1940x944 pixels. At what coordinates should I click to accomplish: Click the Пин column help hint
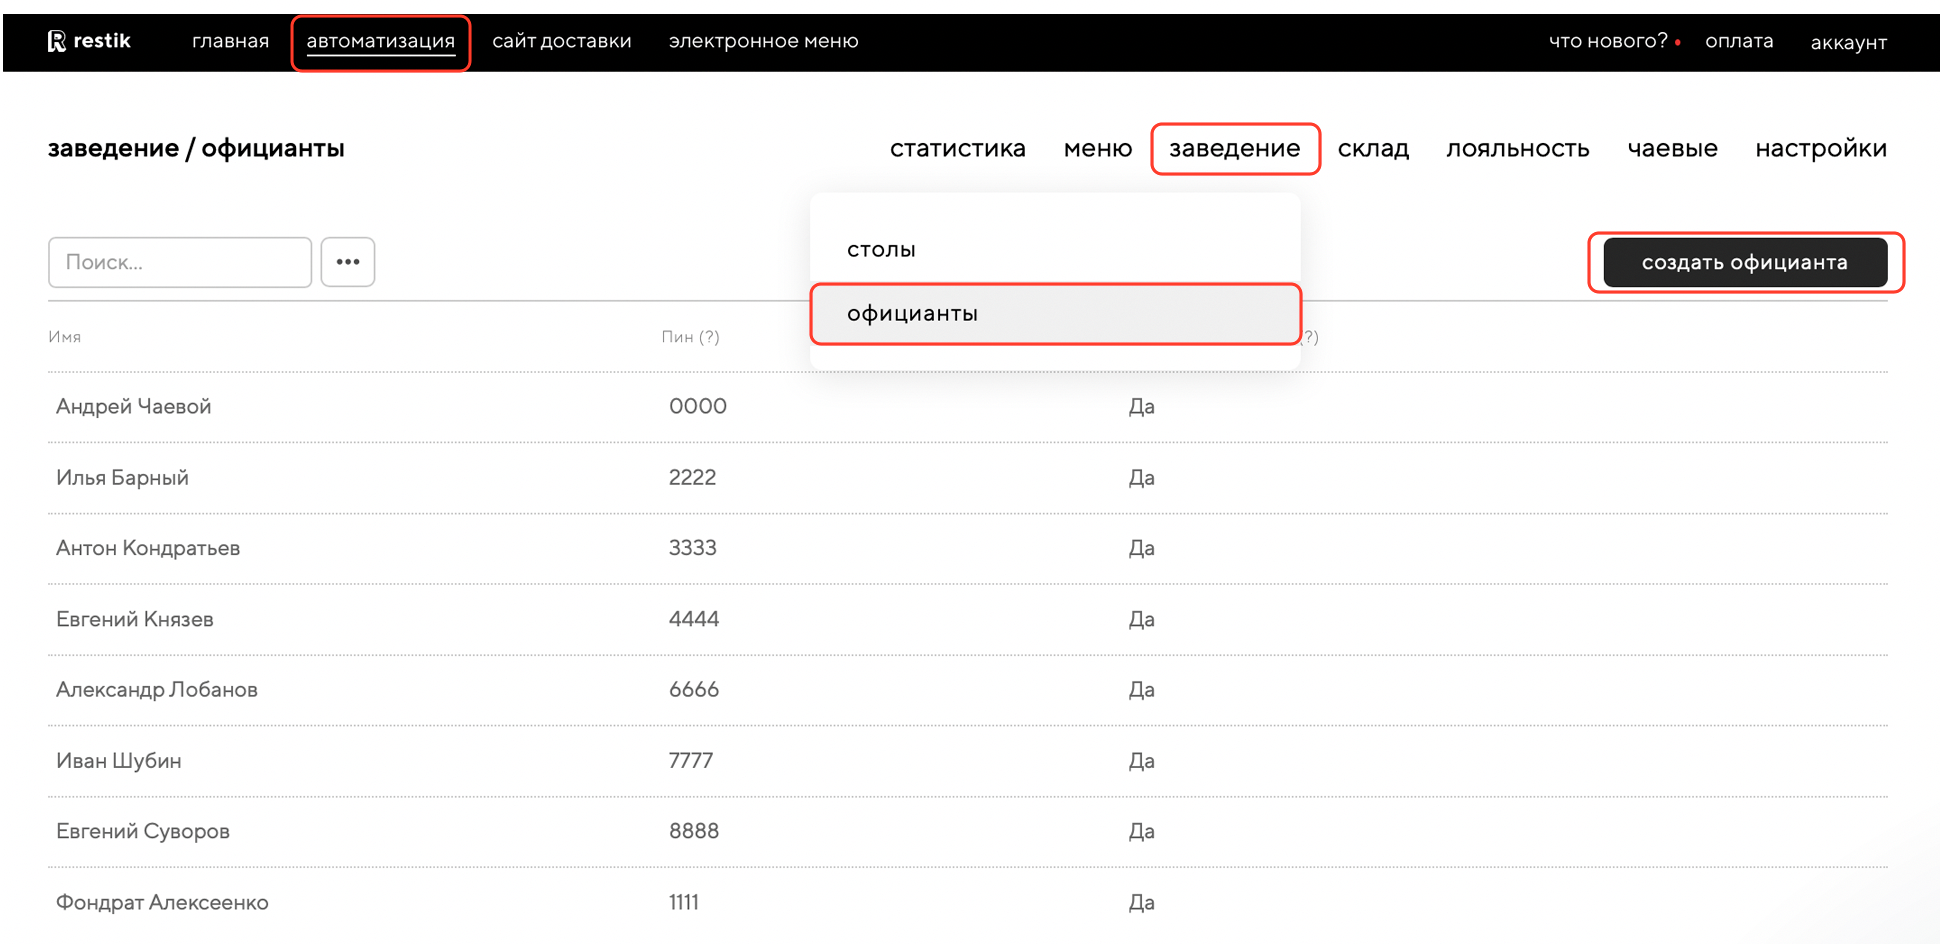click(709, 337)
